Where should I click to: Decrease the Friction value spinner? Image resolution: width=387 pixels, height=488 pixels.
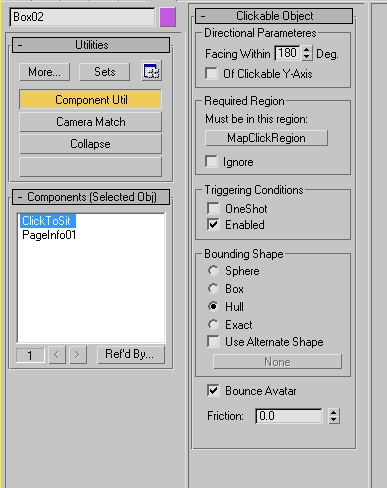[x=334, y=420]
